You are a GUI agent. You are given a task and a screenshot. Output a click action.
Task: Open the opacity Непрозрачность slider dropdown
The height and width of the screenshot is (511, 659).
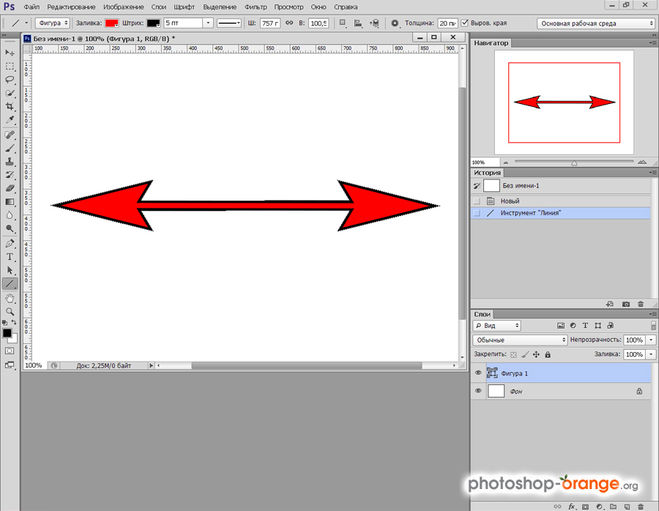[651, 340]
